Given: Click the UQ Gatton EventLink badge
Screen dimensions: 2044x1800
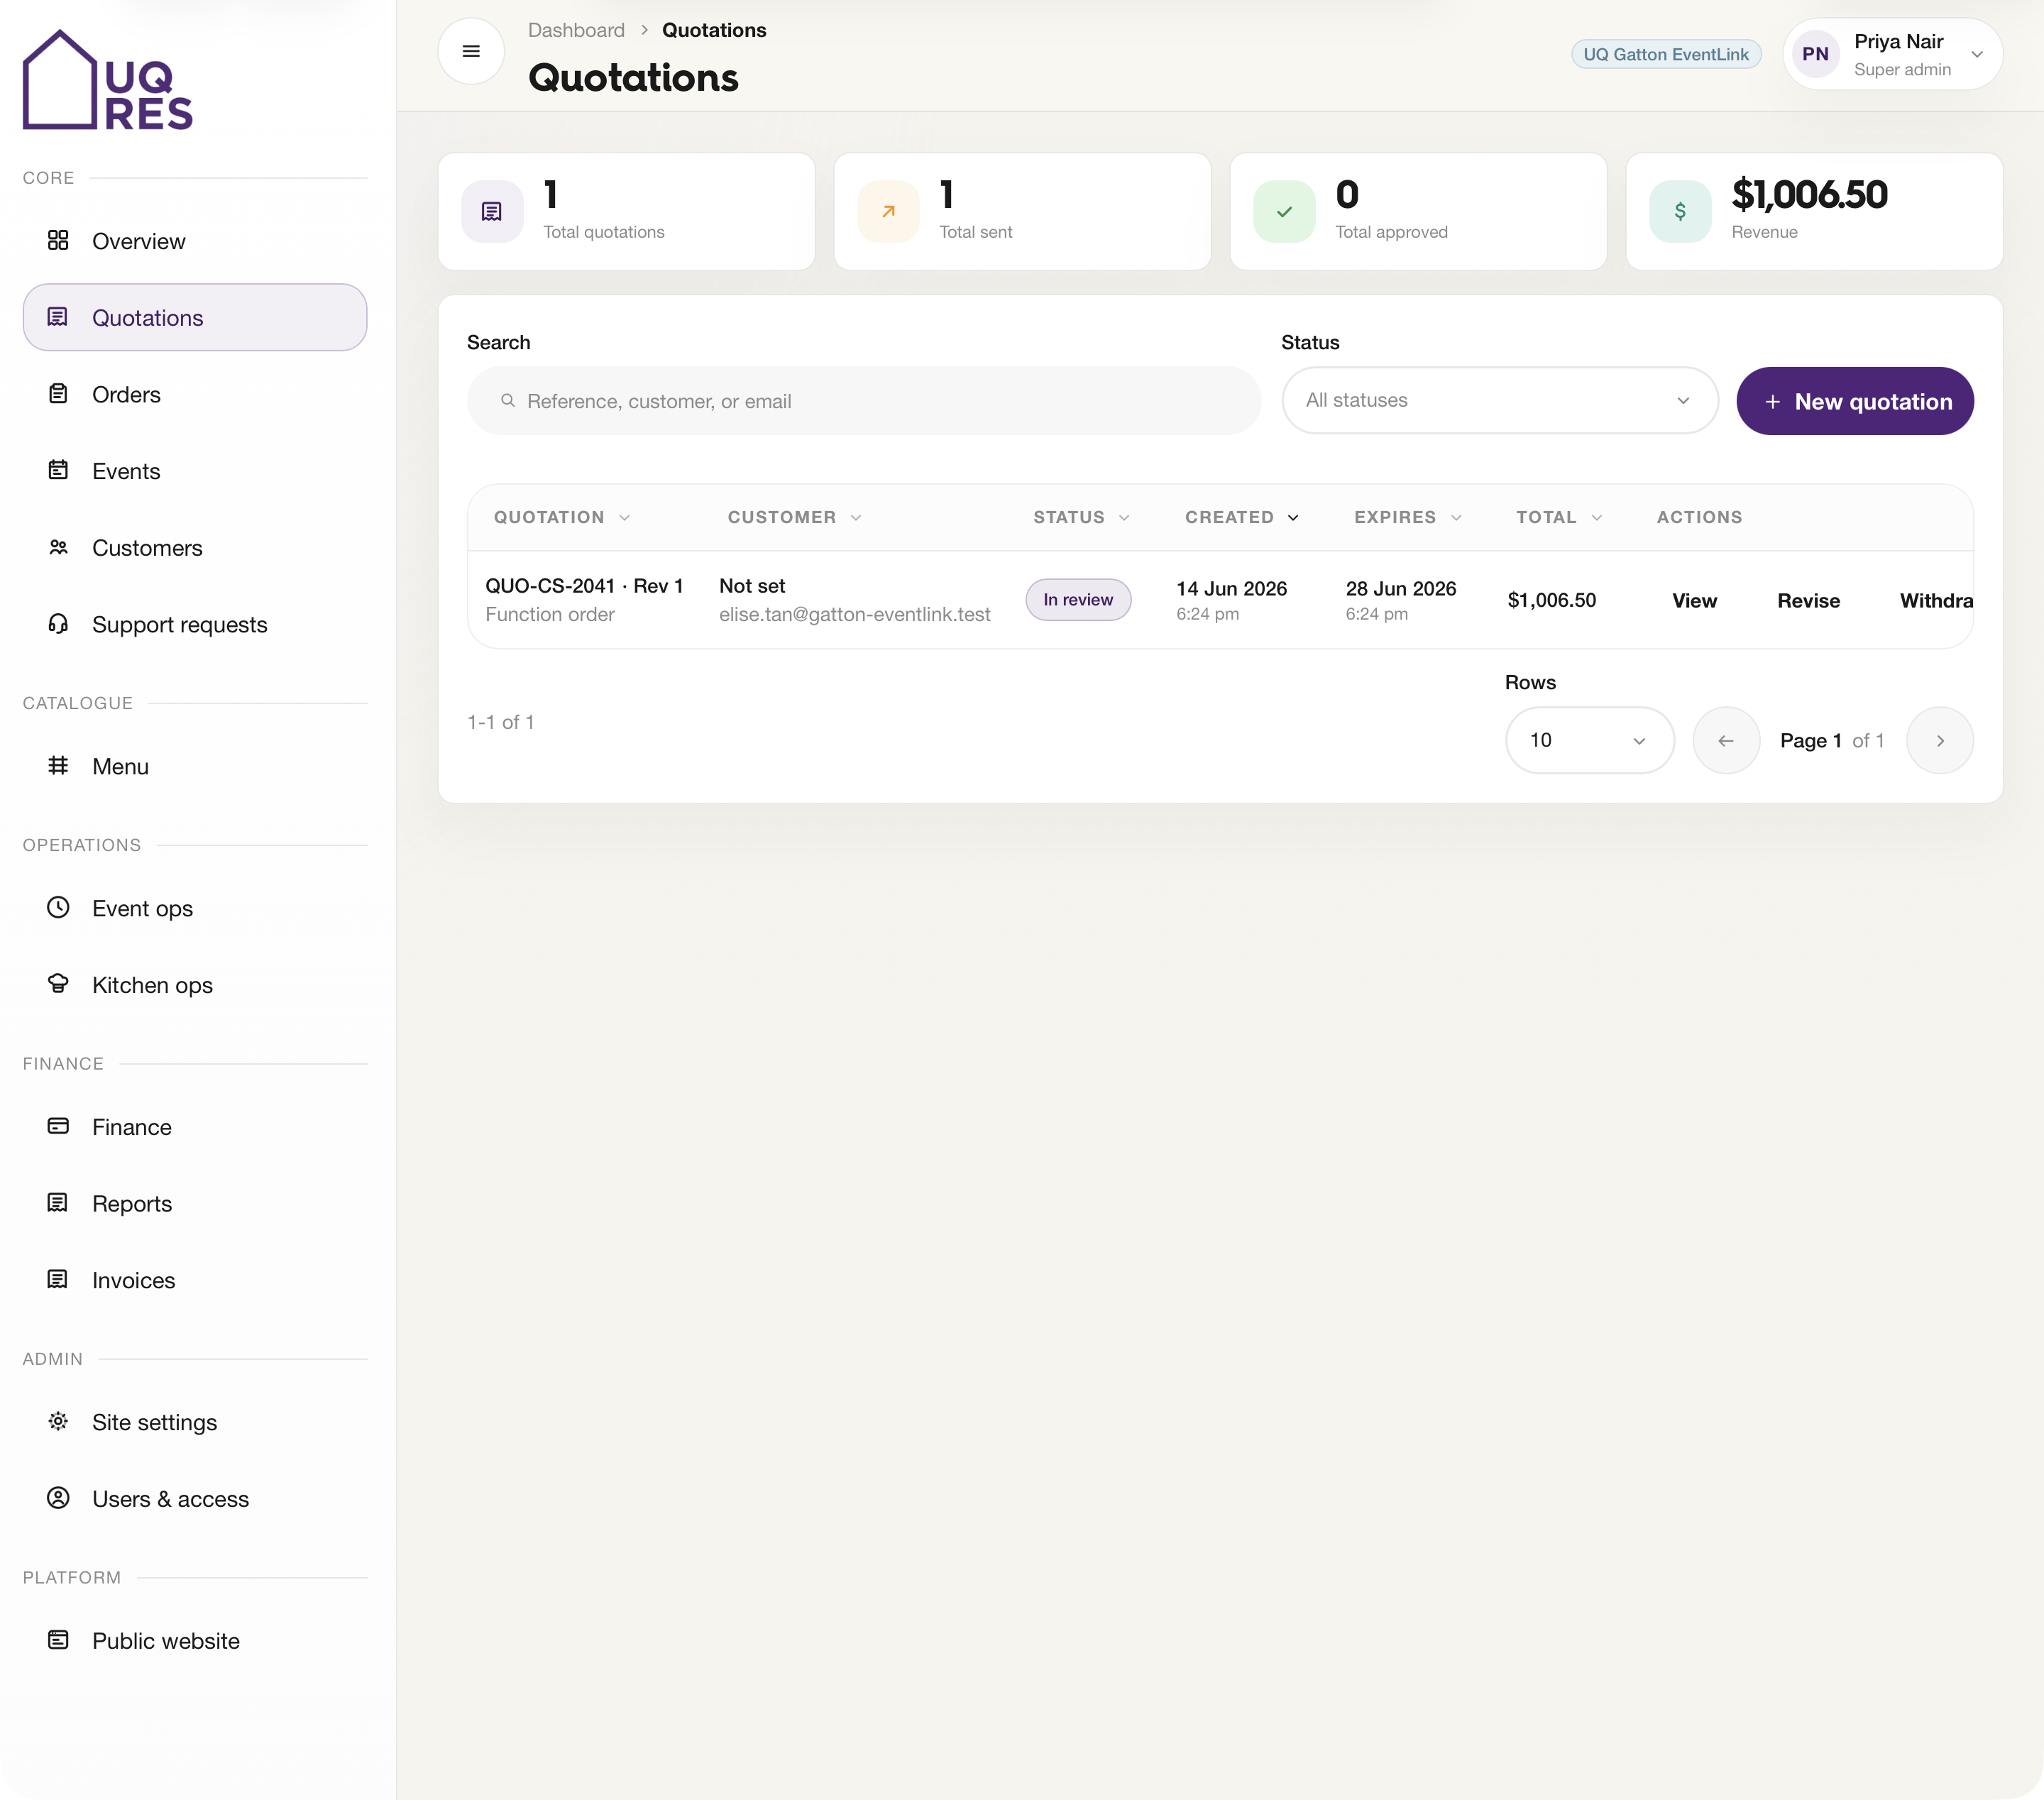Looking at the screenshot, I should [1666, 54].
